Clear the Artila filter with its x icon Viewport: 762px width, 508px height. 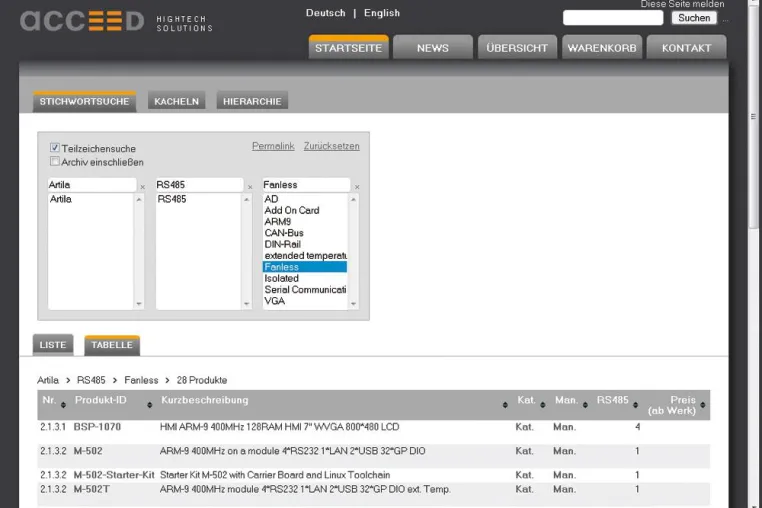tap(142, 187)
